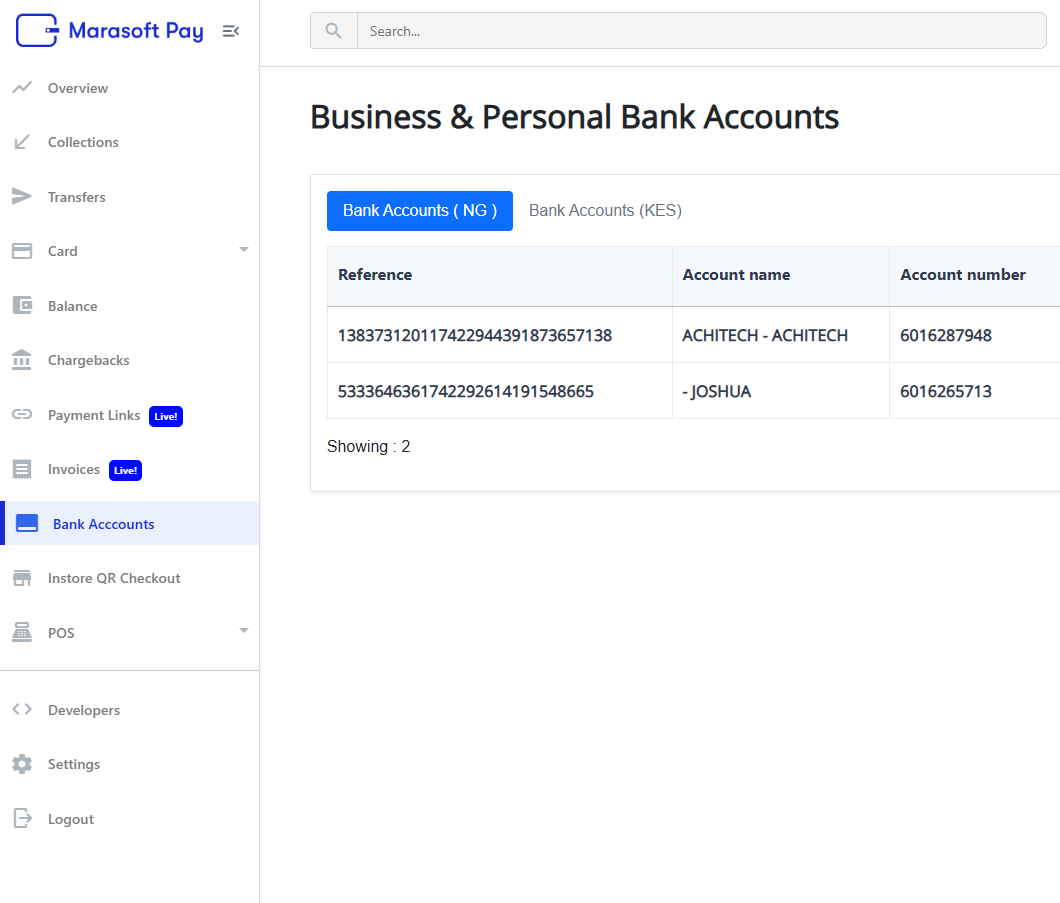The image size is (1060, 903).
Task: Select the Bank Accounts ( NG ) tab
Action: pos(419,211)
